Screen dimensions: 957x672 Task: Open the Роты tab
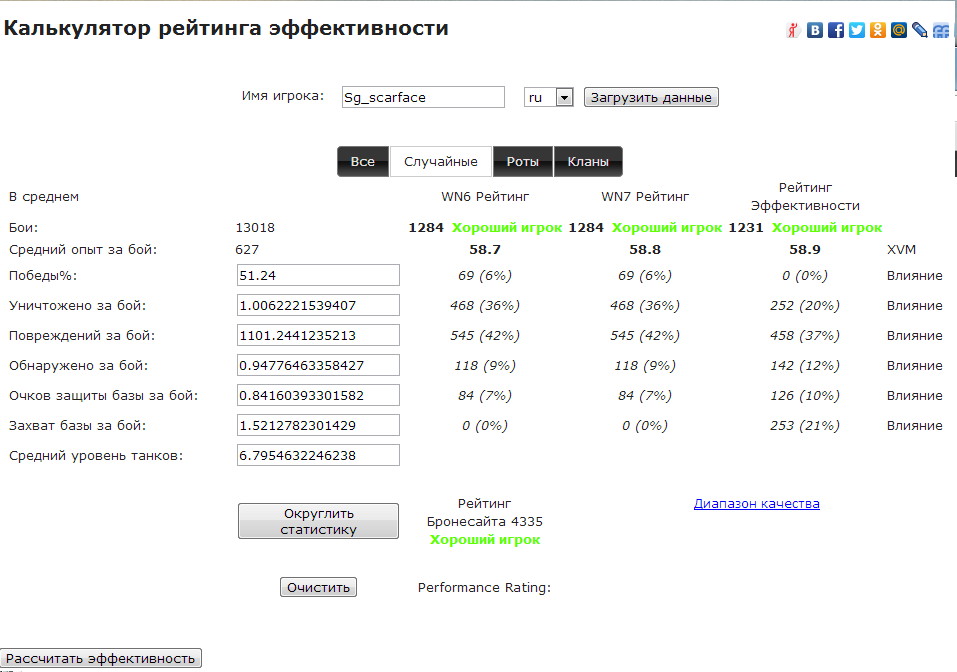pyautogui.click(x=522, y=162)
